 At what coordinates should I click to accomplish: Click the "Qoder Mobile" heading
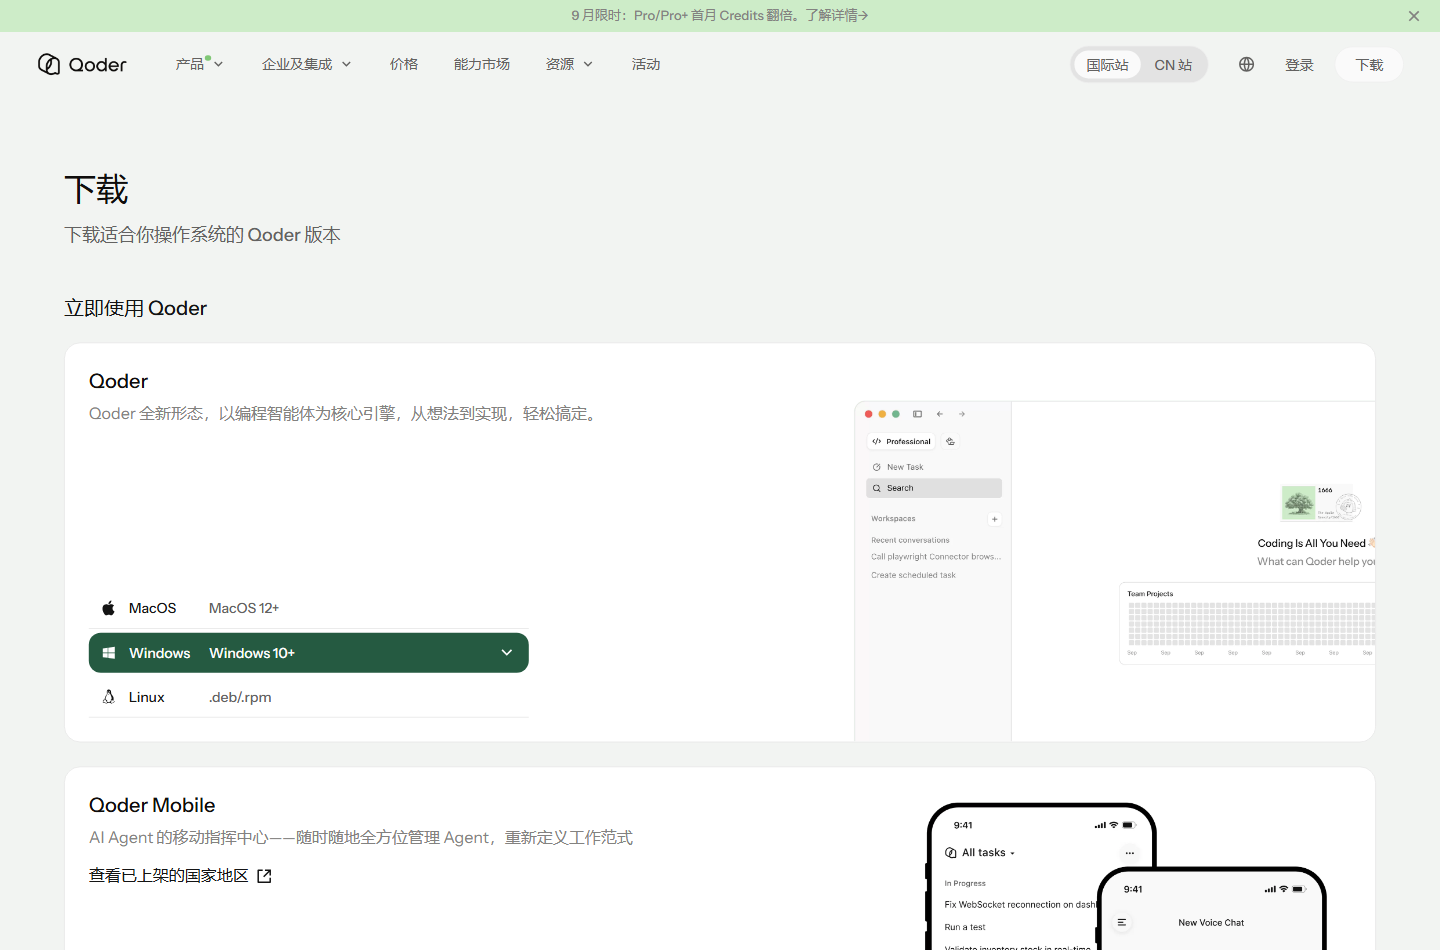point(152,805)
